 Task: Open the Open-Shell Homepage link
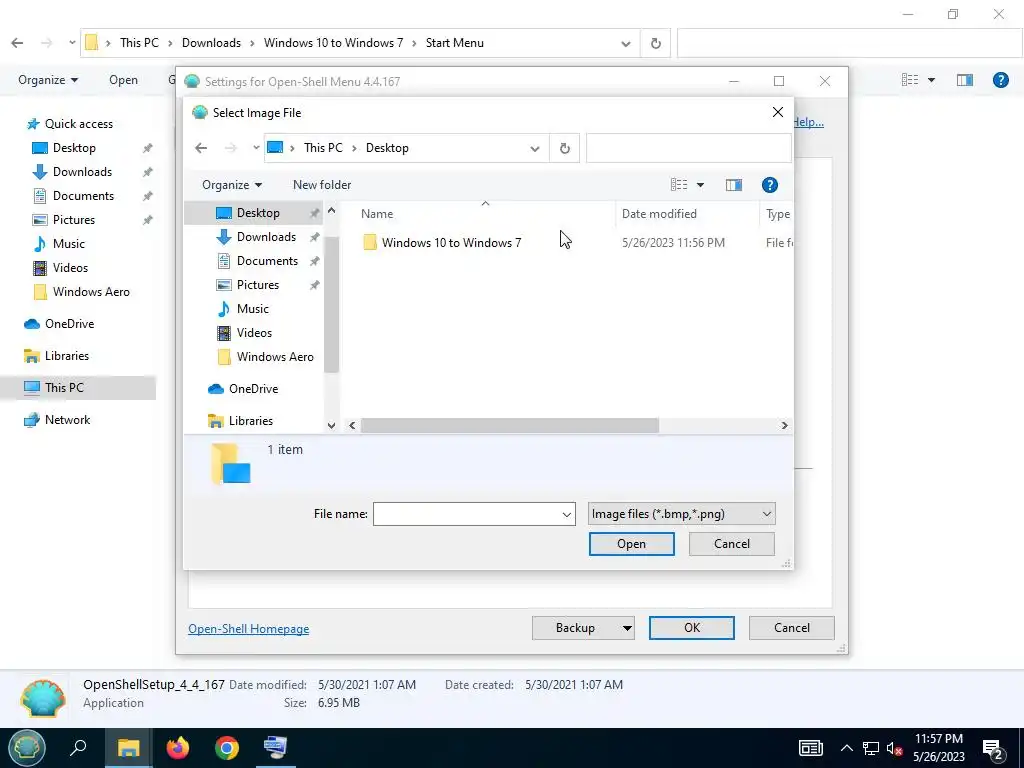point(249,629)
